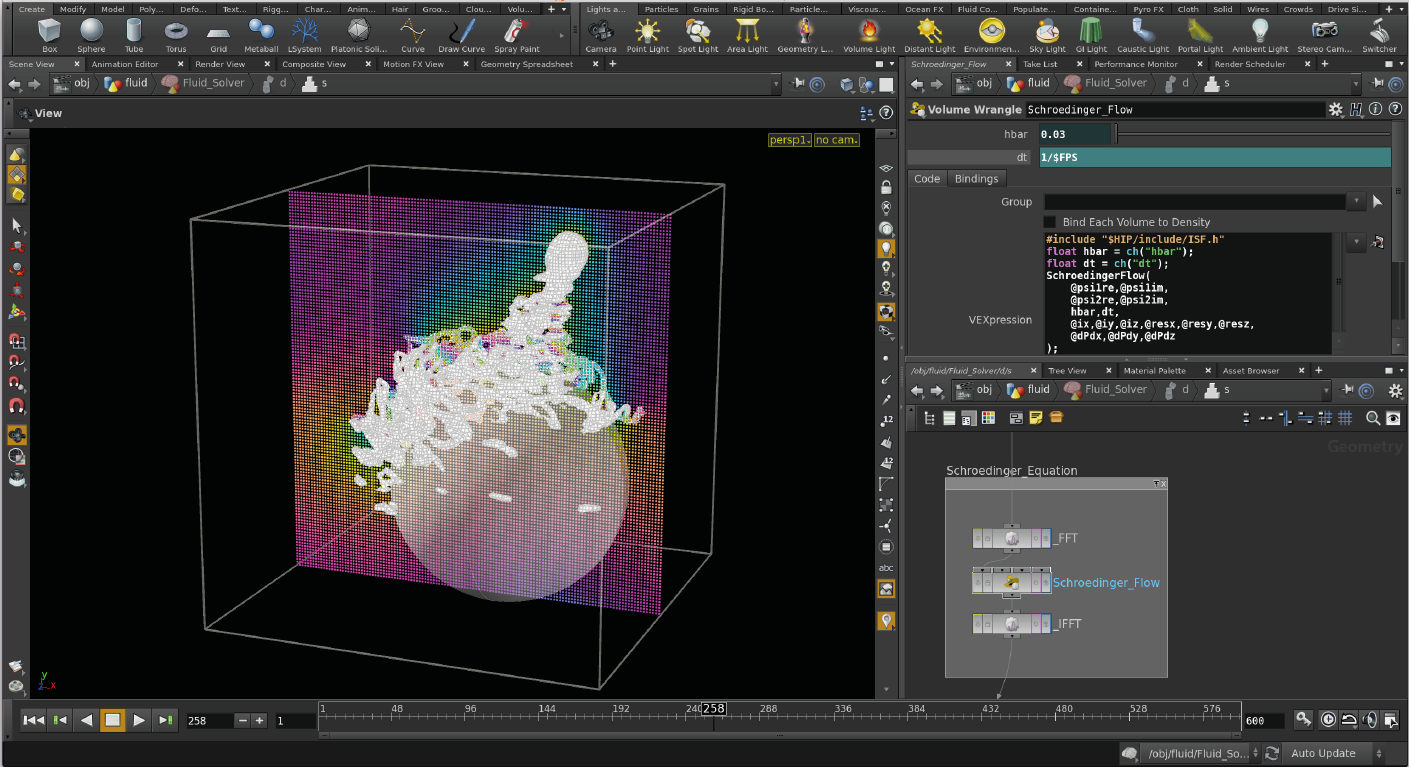
Task: Select the Volume Light tool
Action: pyautogui.click(x=869, y=35)
